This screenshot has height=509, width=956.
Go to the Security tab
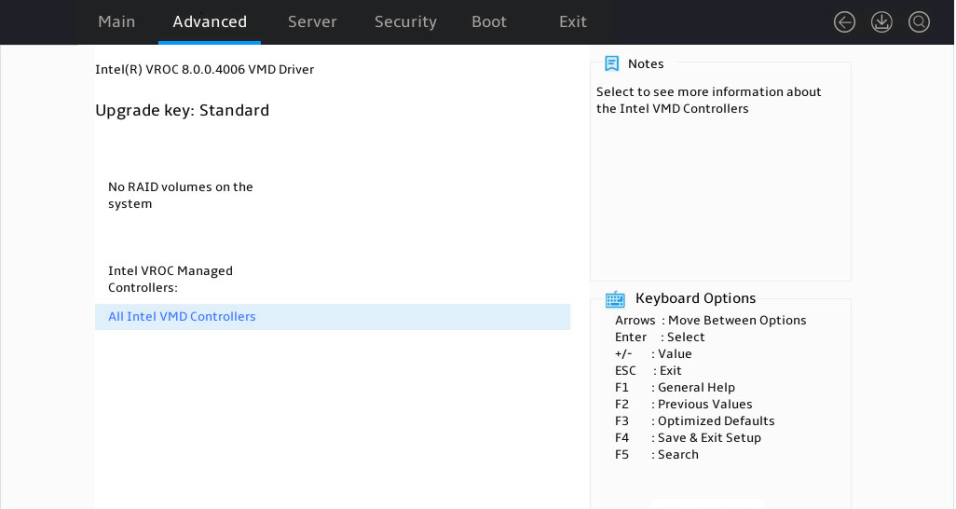(x=405, y=22)
